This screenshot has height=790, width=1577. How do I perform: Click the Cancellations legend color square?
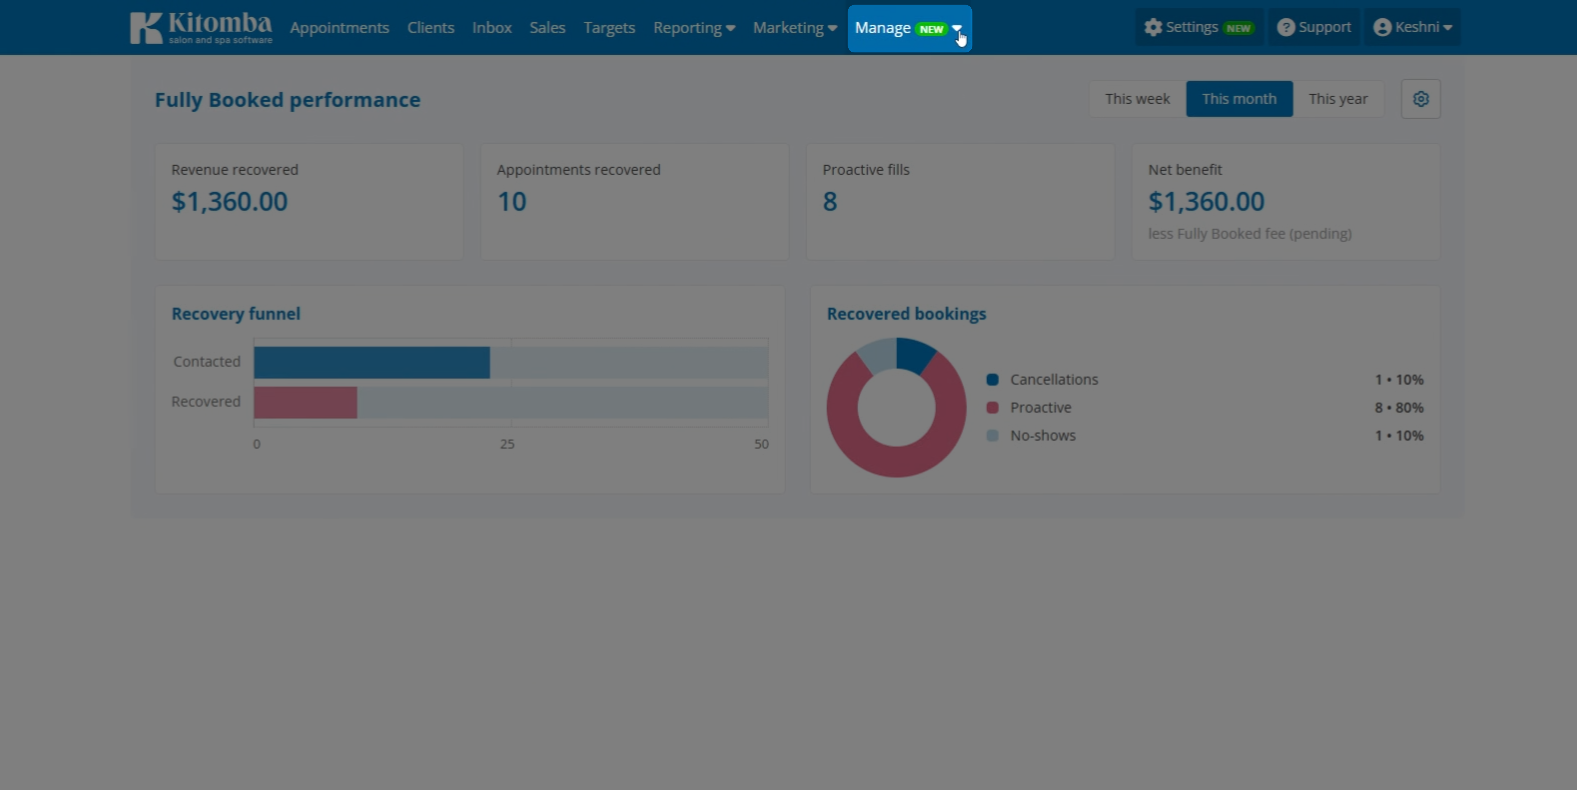point(992,380)
